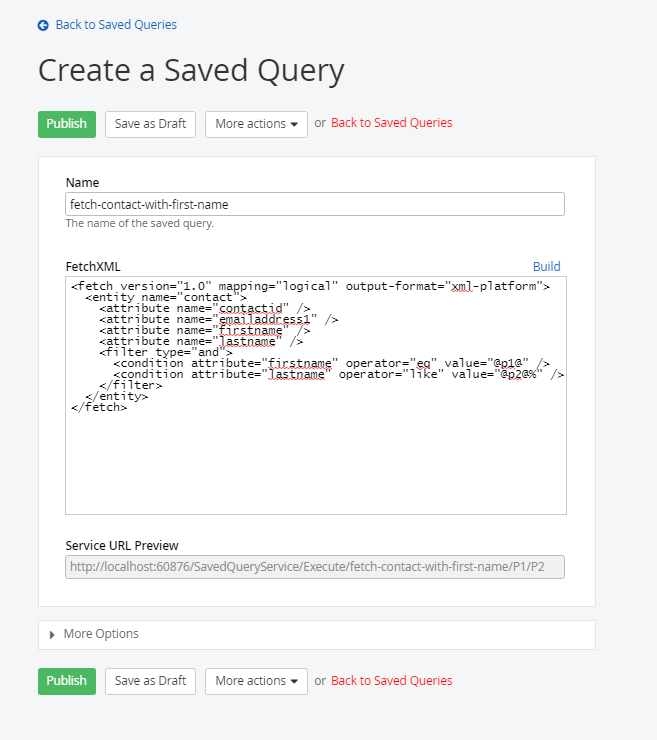Click the bottom Save as Draft button
The height and width of the screenshot is (740, 657).
[x=151, y=681]
